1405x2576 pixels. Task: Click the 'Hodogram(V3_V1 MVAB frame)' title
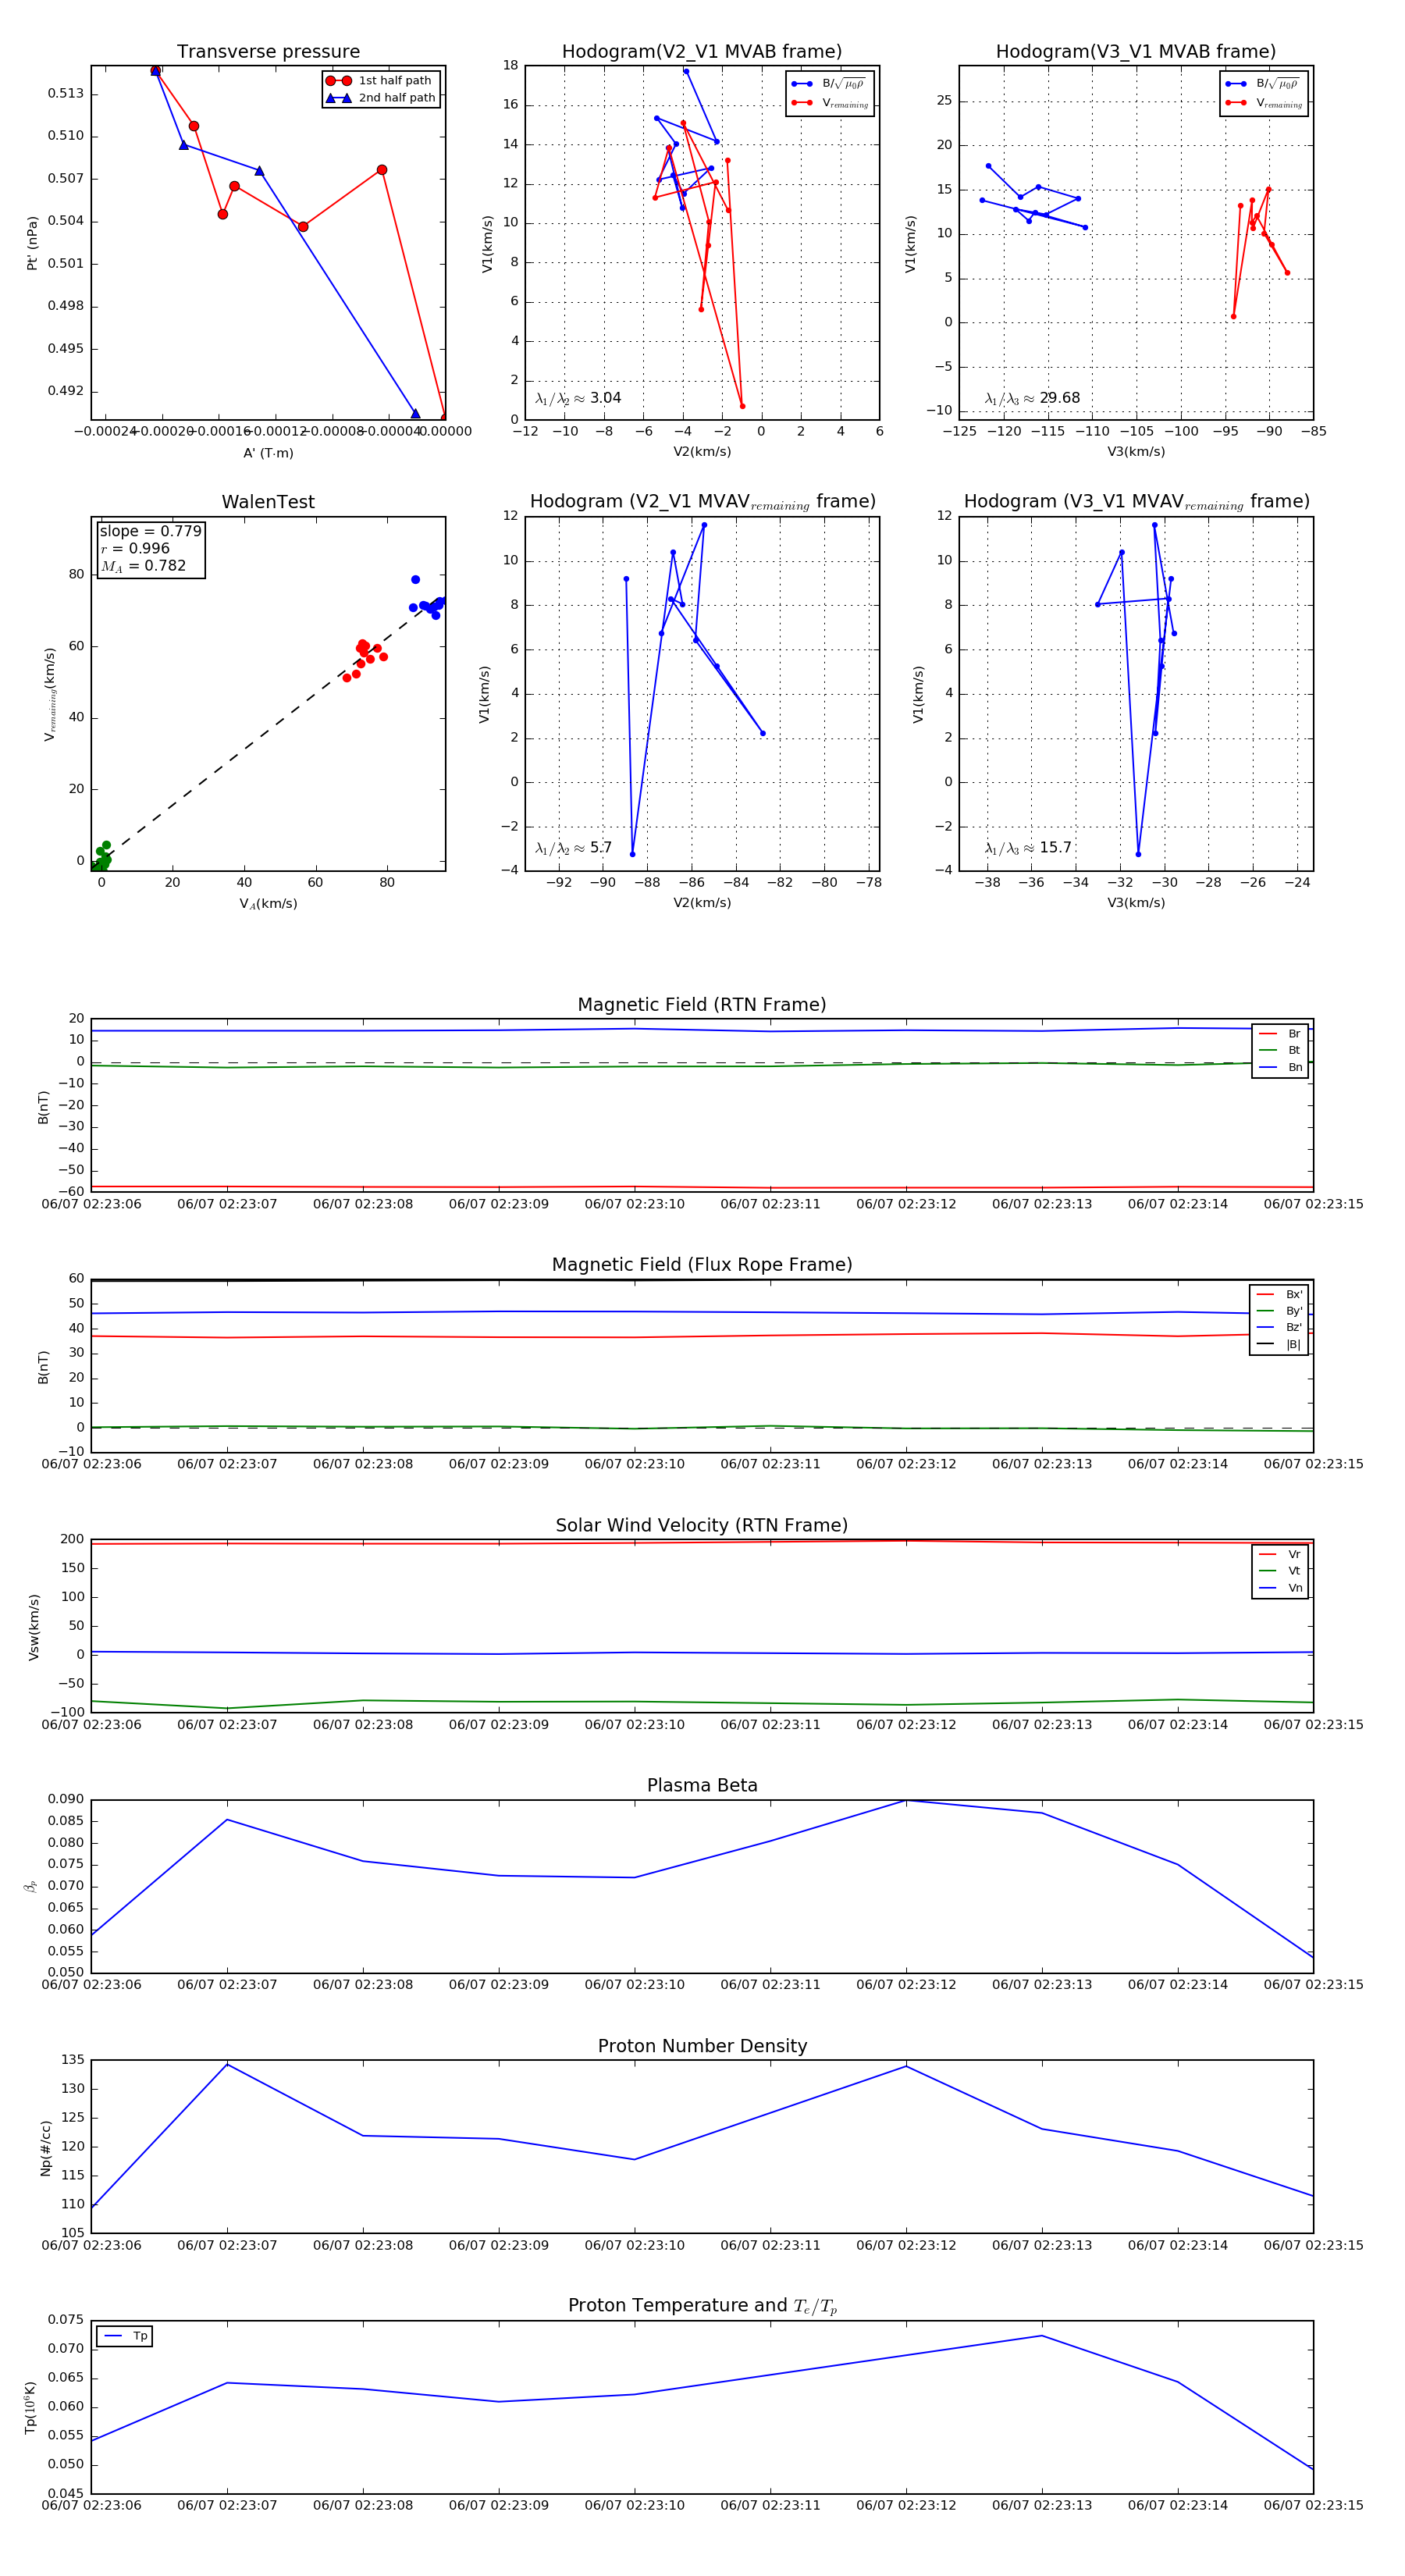pyautogui.click(x=1136, y=52)
